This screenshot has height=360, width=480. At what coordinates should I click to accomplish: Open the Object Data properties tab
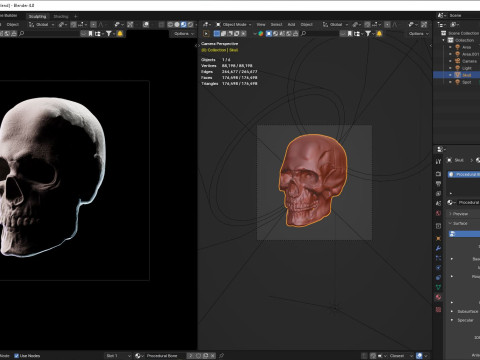pos(438,287)
